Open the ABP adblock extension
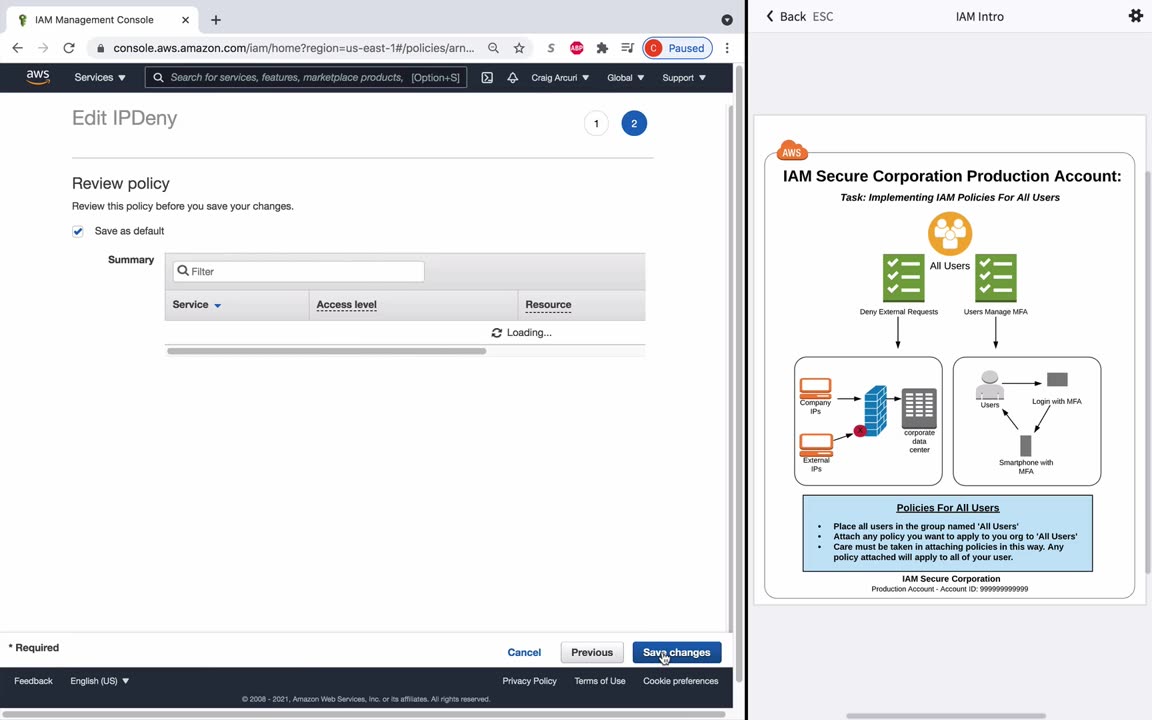This screenshot has height=720, width=1152. [577, 48]
